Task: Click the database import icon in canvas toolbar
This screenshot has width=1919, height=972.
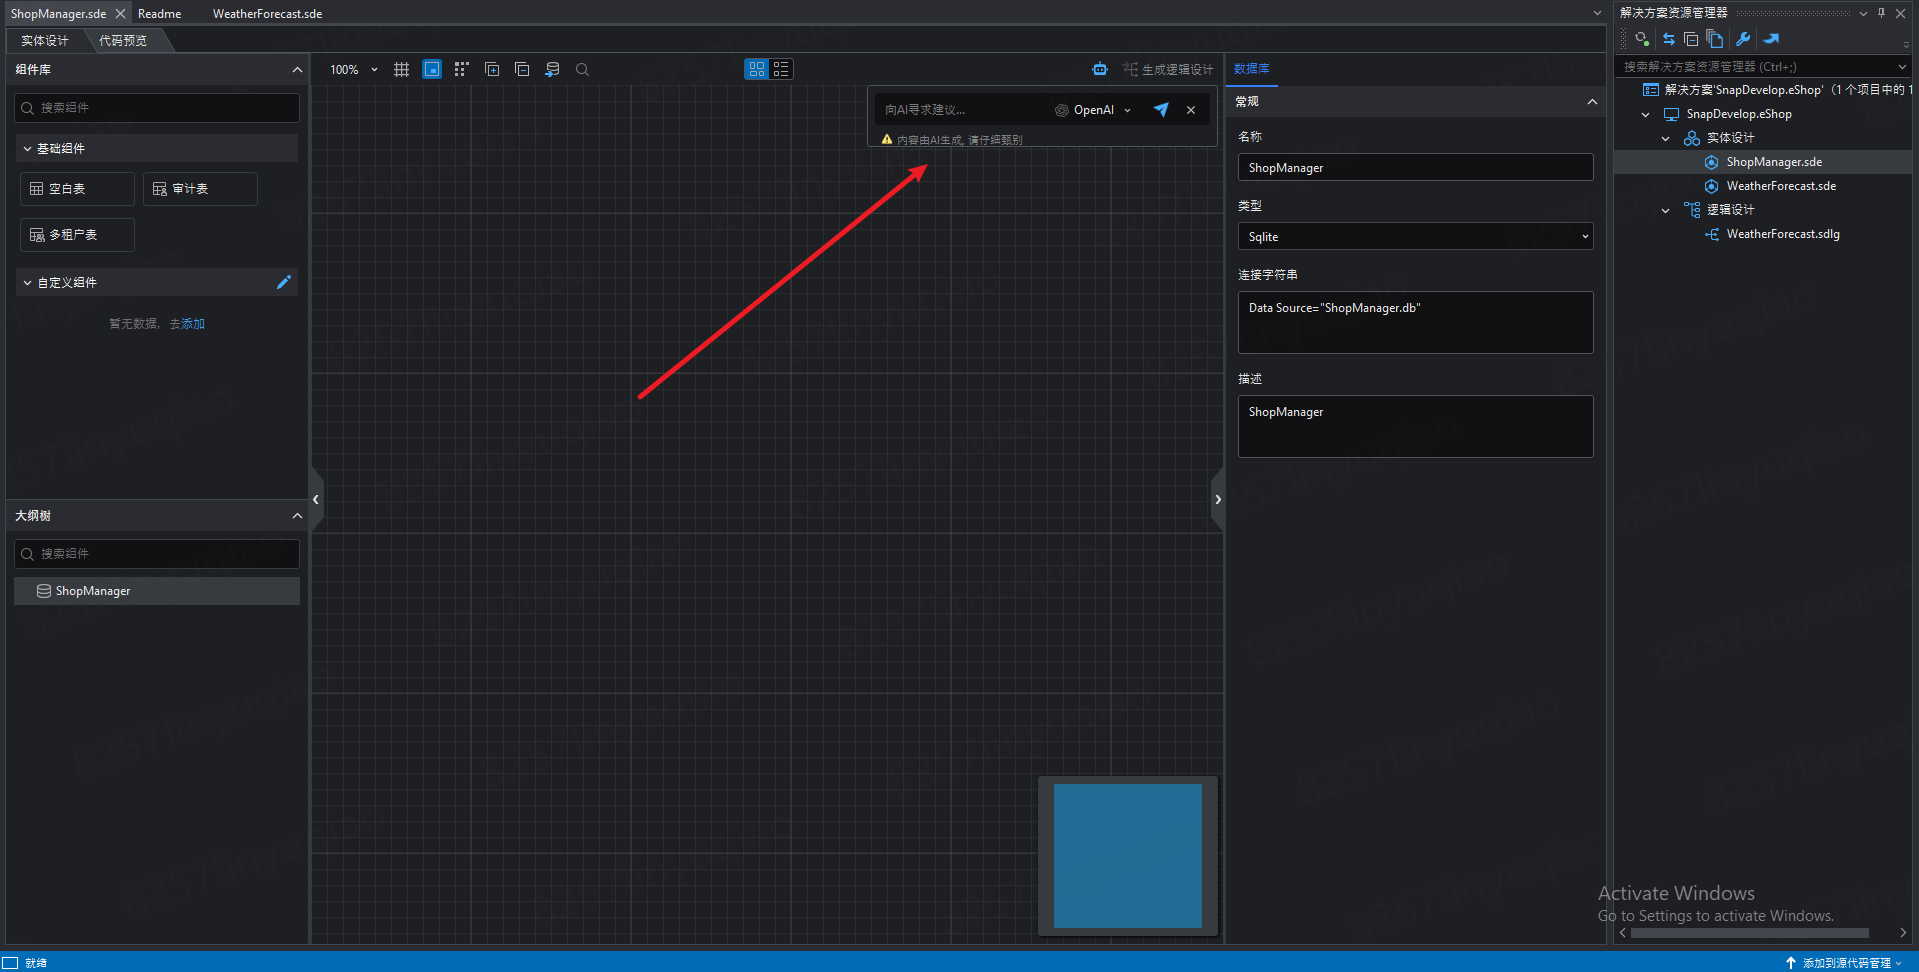Action: [x=552, y=69]
